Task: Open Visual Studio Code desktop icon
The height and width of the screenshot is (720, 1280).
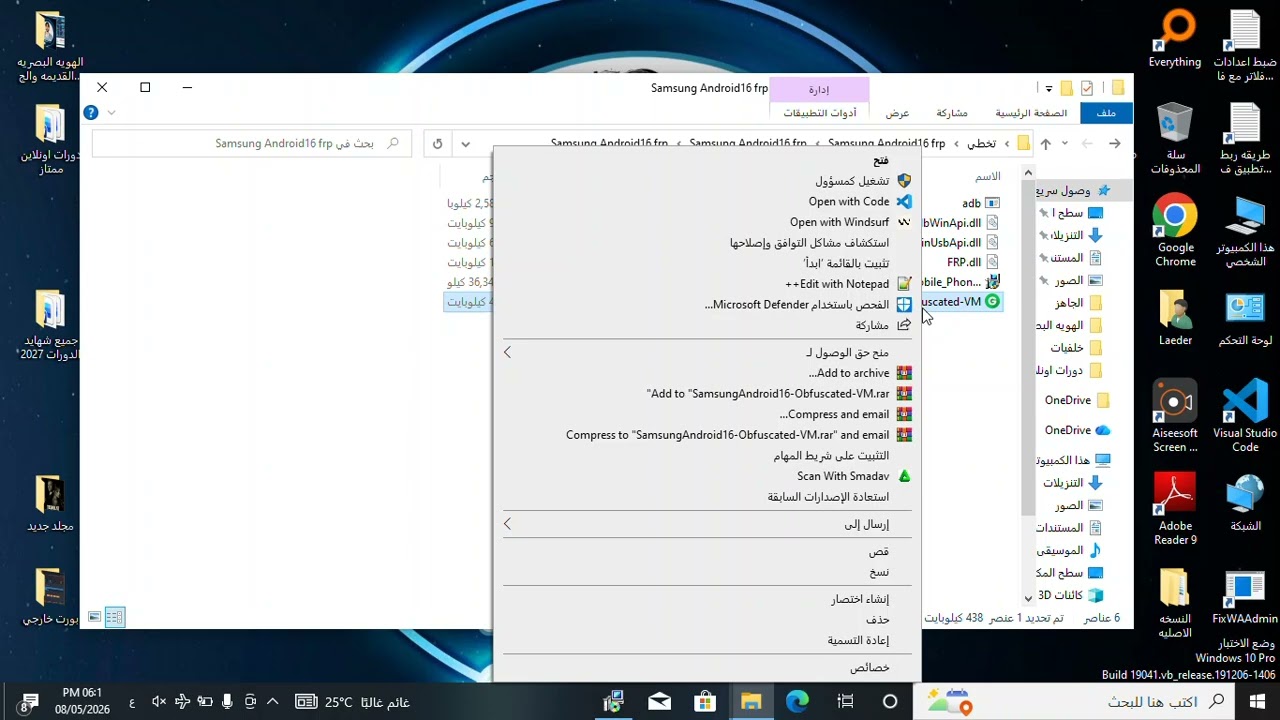Action: click(1245, 417)
